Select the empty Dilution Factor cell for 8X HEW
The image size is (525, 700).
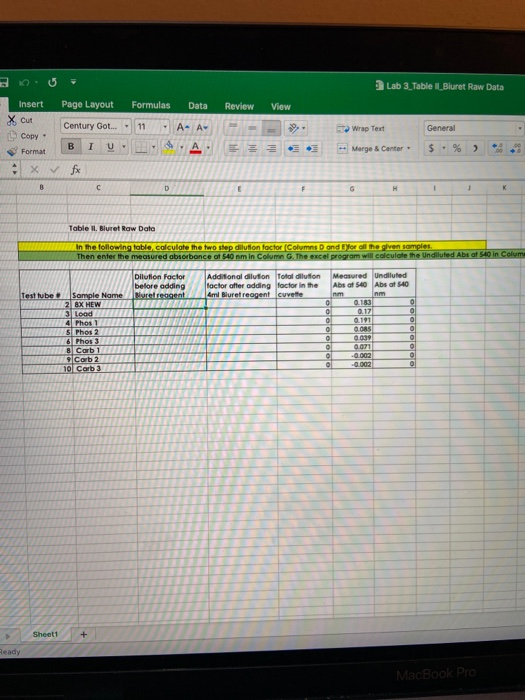point(170,304)
